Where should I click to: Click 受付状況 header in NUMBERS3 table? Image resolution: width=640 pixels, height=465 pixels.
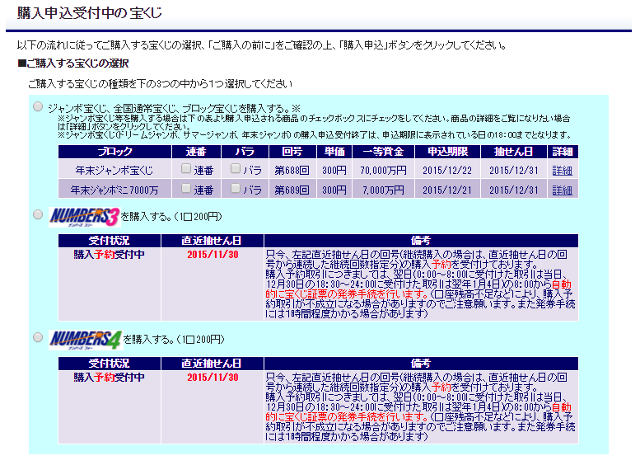point(109,240)
